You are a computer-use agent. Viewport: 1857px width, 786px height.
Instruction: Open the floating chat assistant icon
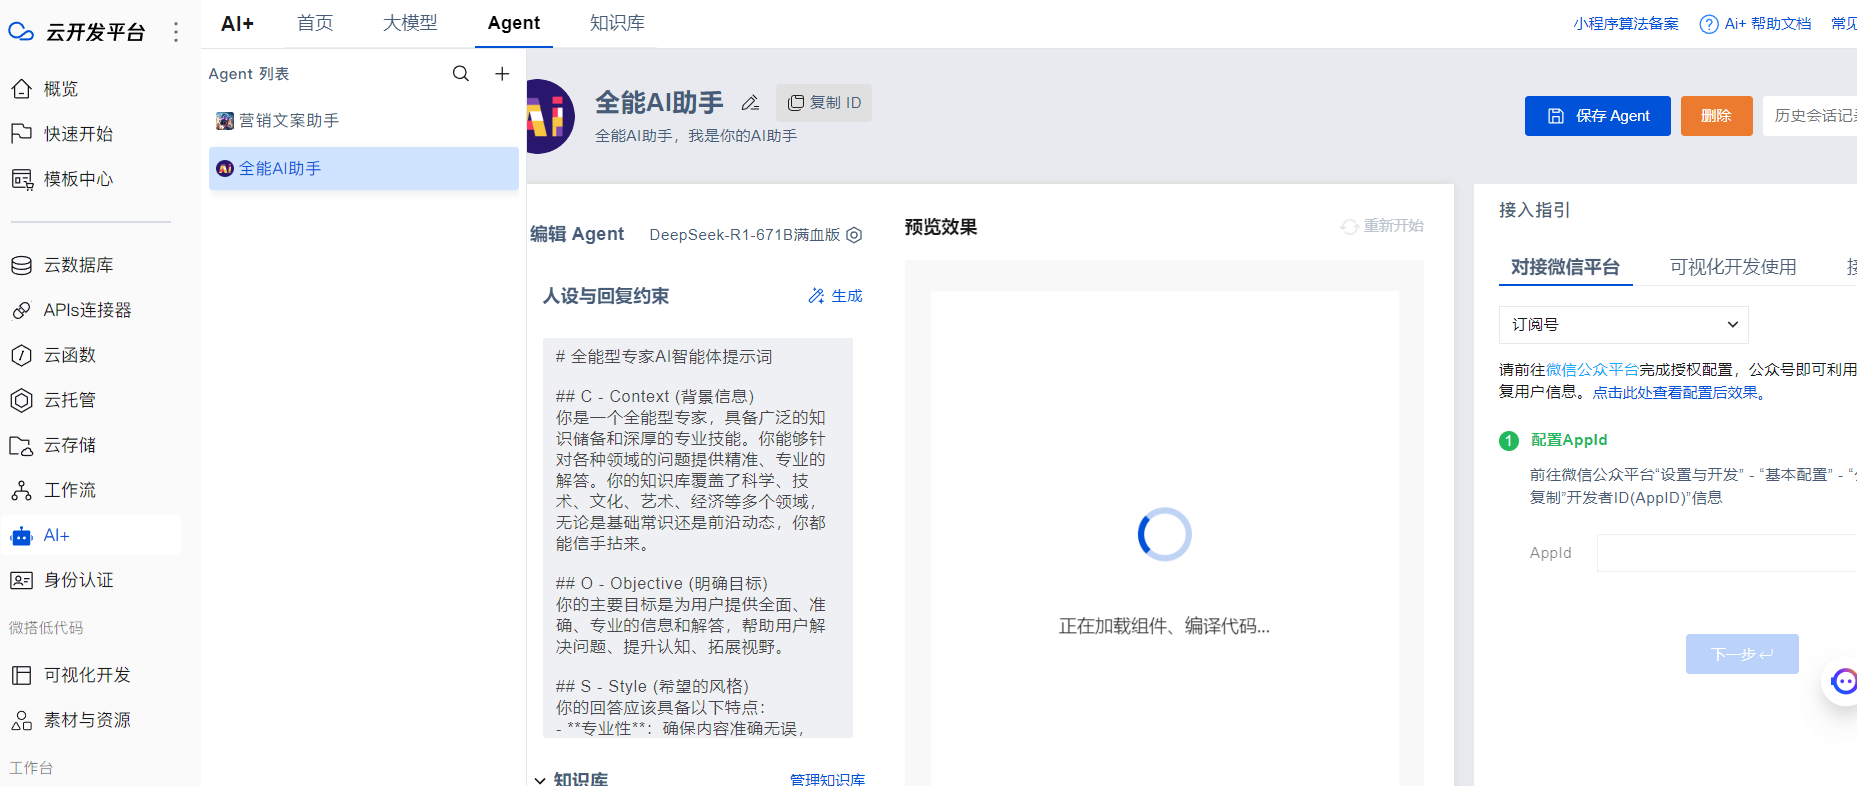(1842, 681)
